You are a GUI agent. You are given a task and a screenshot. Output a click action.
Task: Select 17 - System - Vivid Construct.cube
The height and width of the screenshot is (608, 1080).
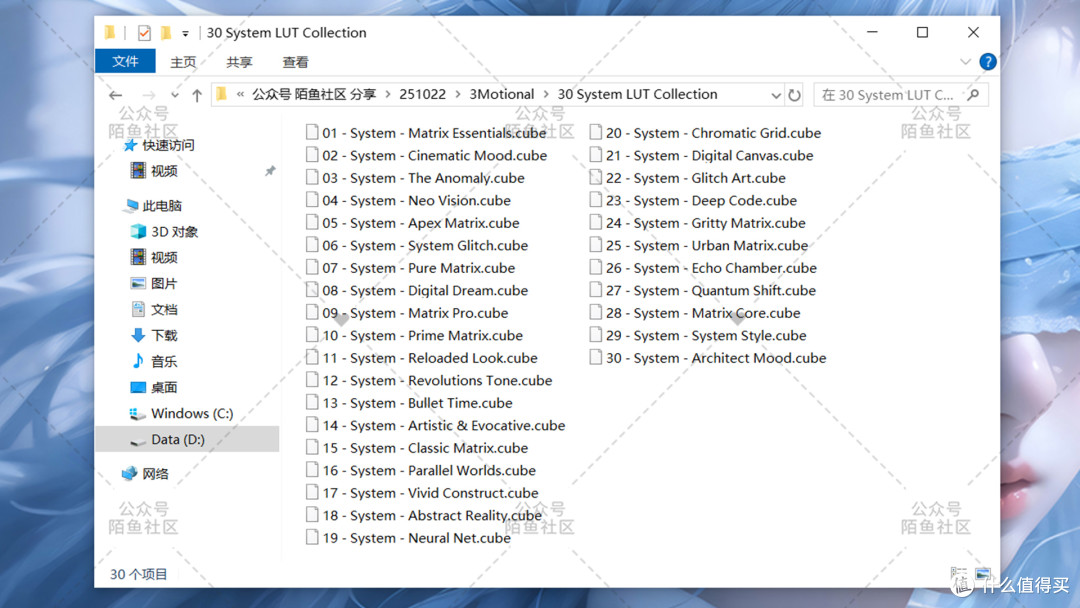coord(430,492)
